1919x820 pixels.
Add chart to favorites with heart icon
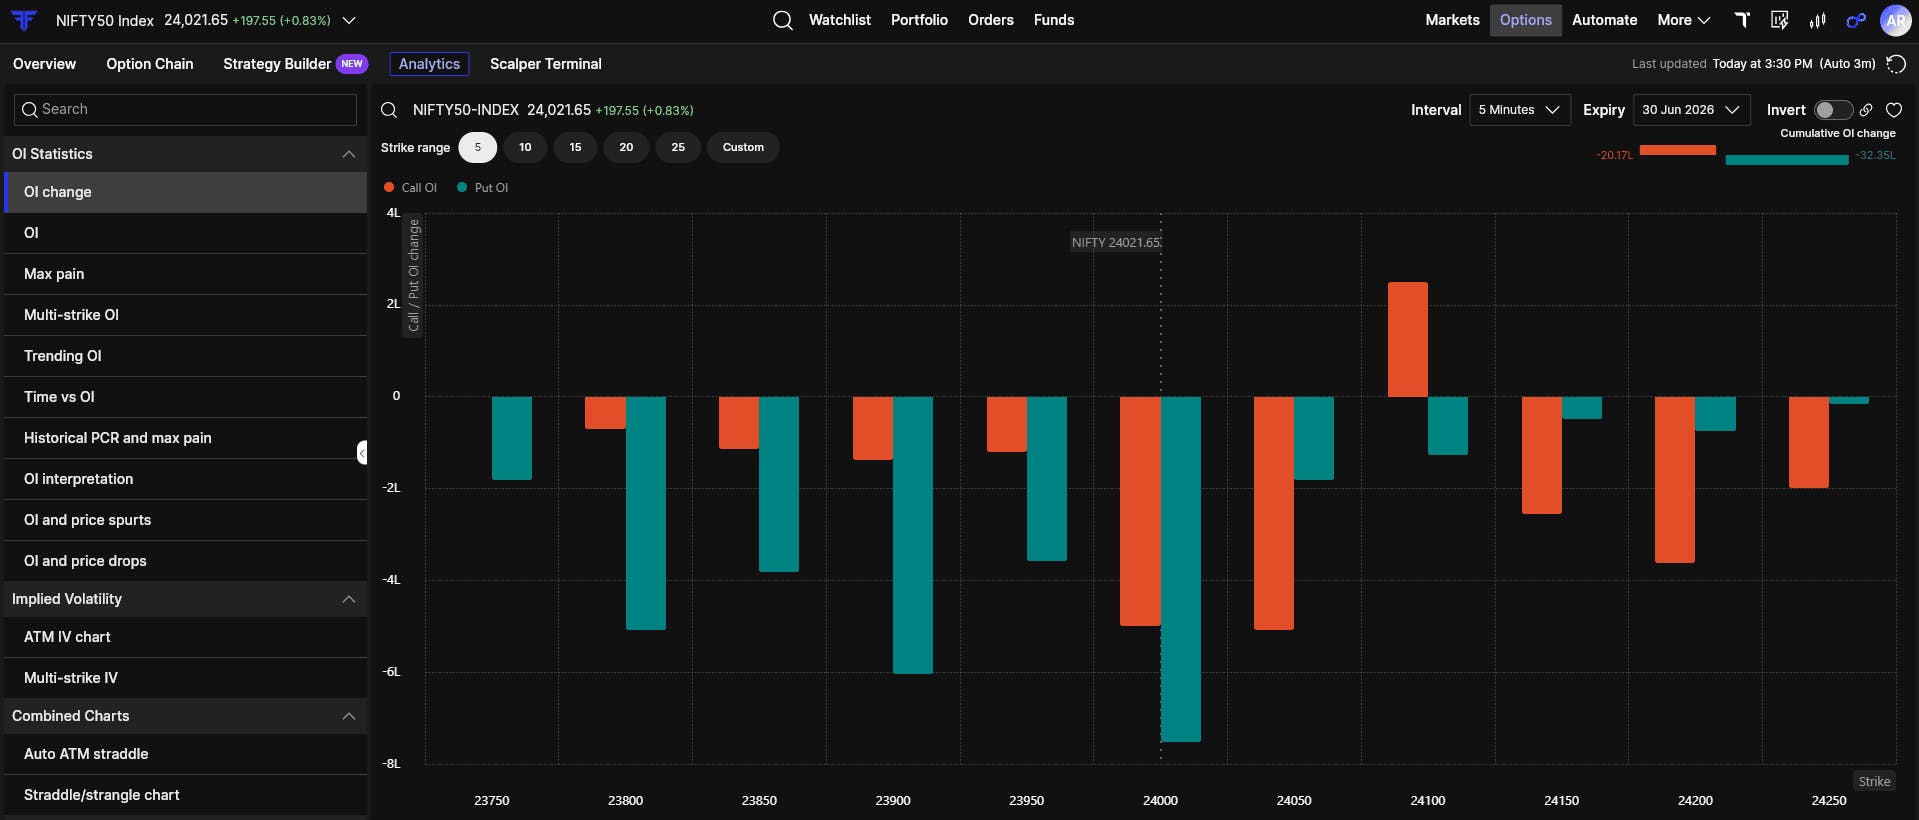1894,110
